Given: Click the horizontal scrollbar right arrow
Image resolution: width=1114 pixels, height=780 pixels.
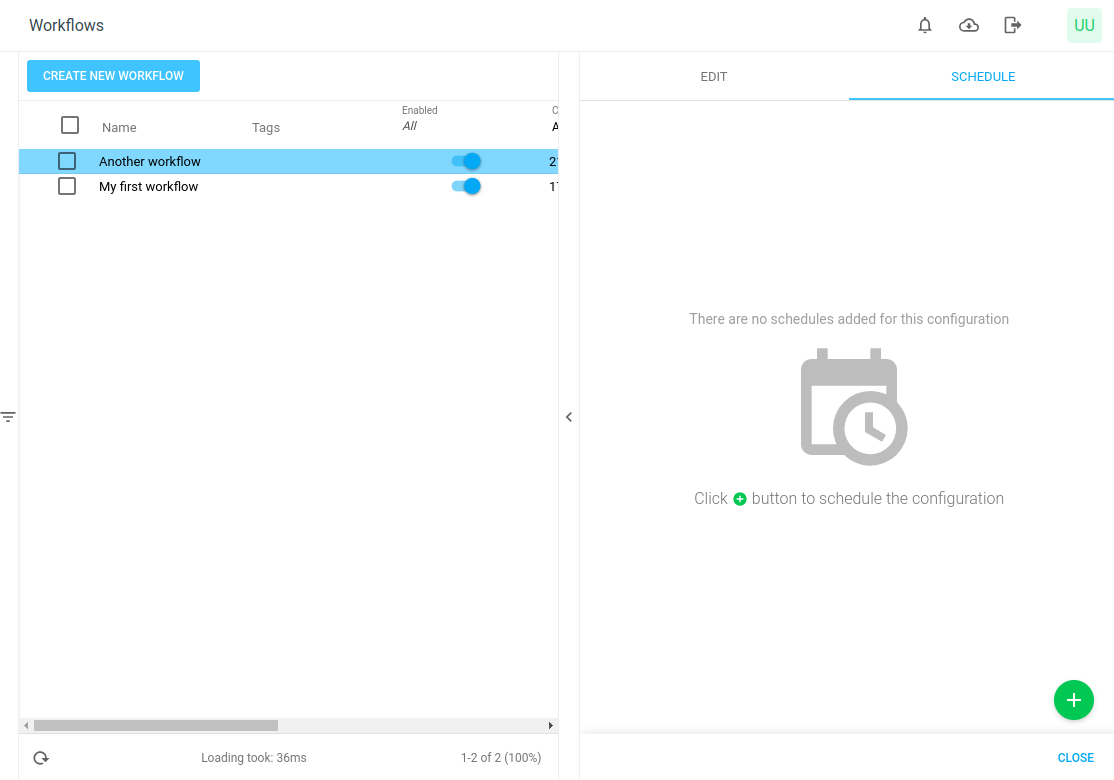Looking at the screenshot, I should tap(550, 724).
